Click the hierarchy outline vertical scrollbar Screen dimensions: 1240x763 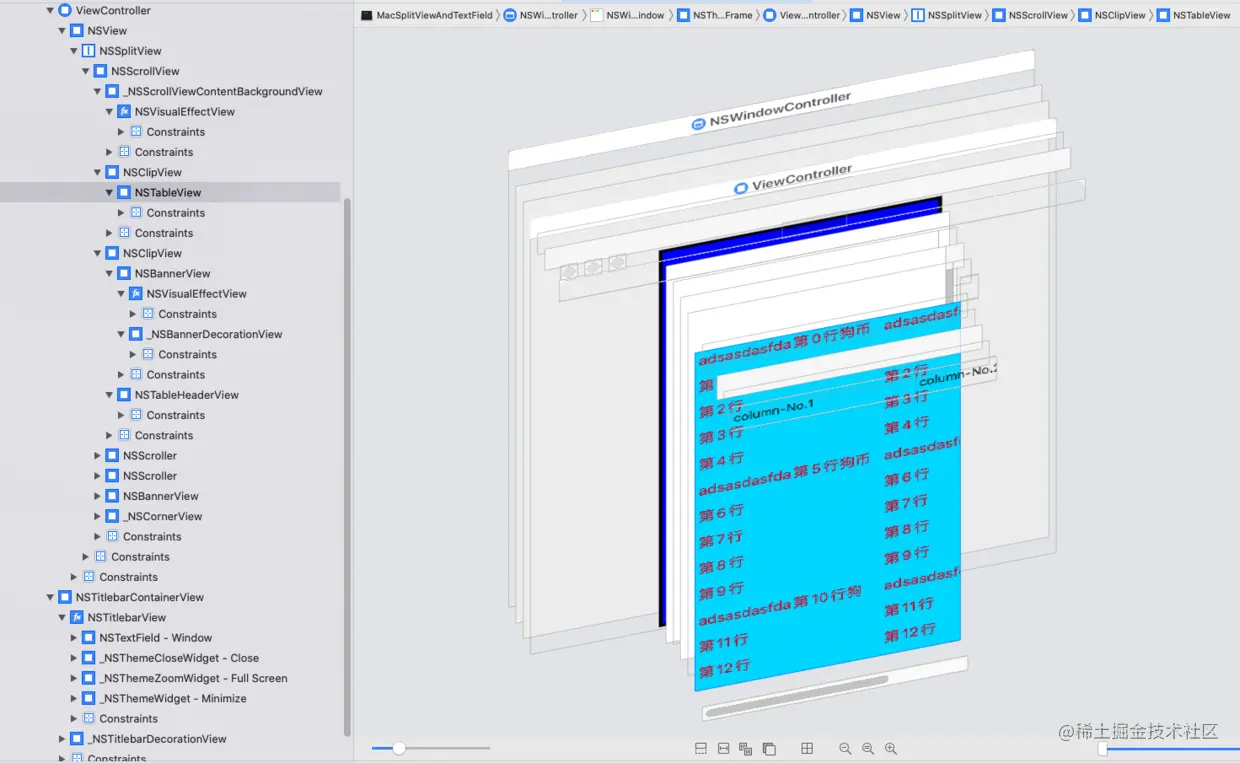tap(347, 465)
